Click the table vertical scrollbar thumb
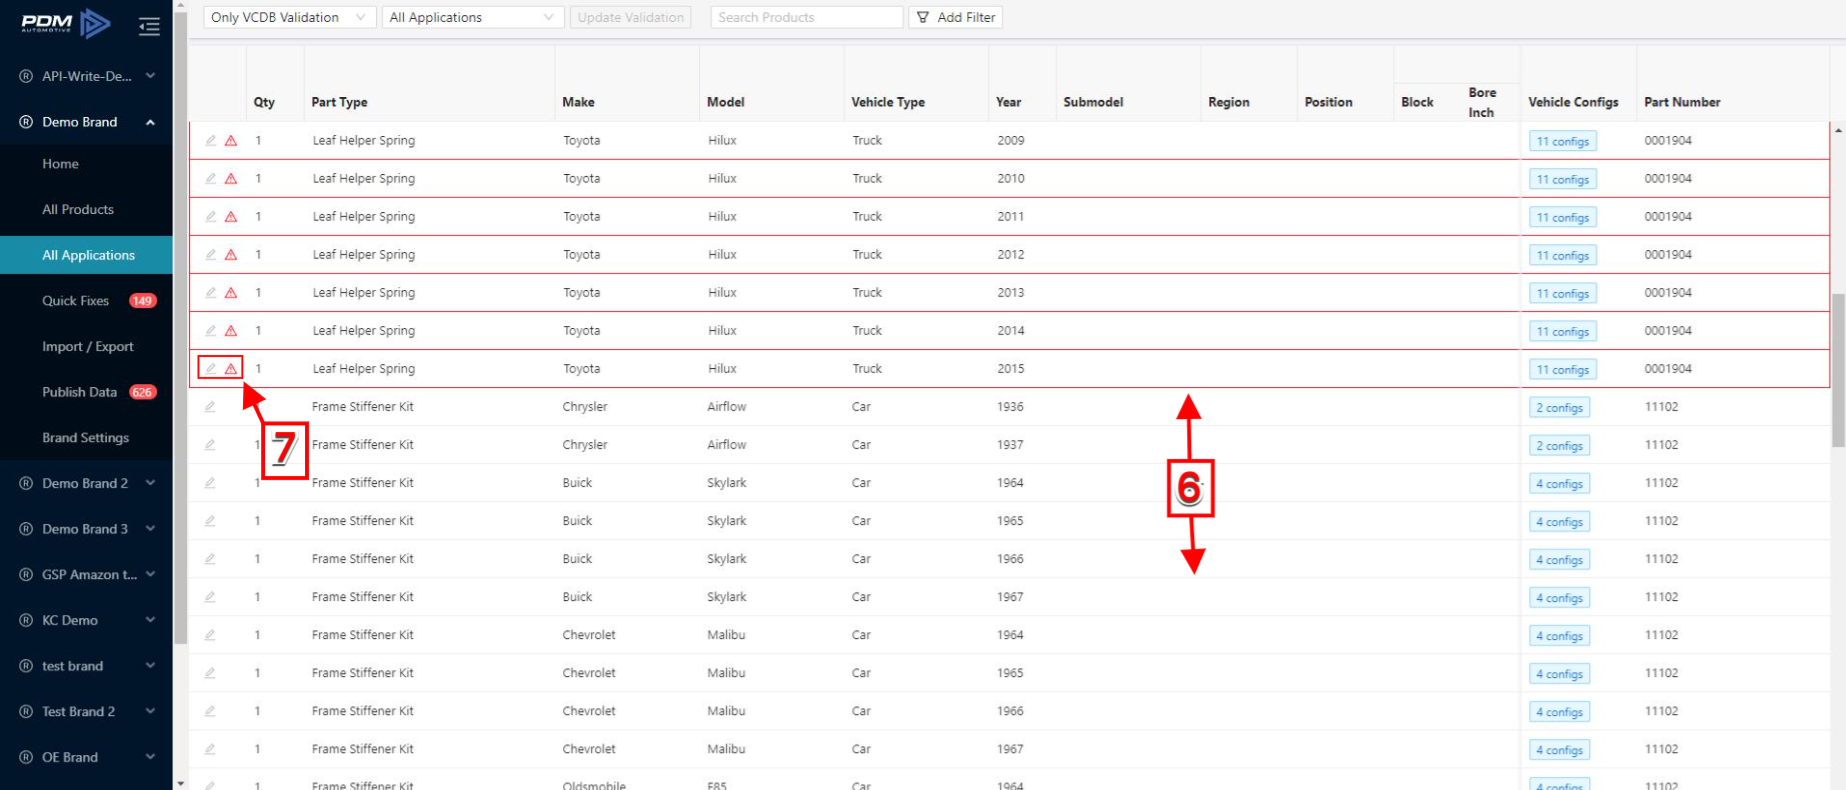 click(x=1838, y=370)
